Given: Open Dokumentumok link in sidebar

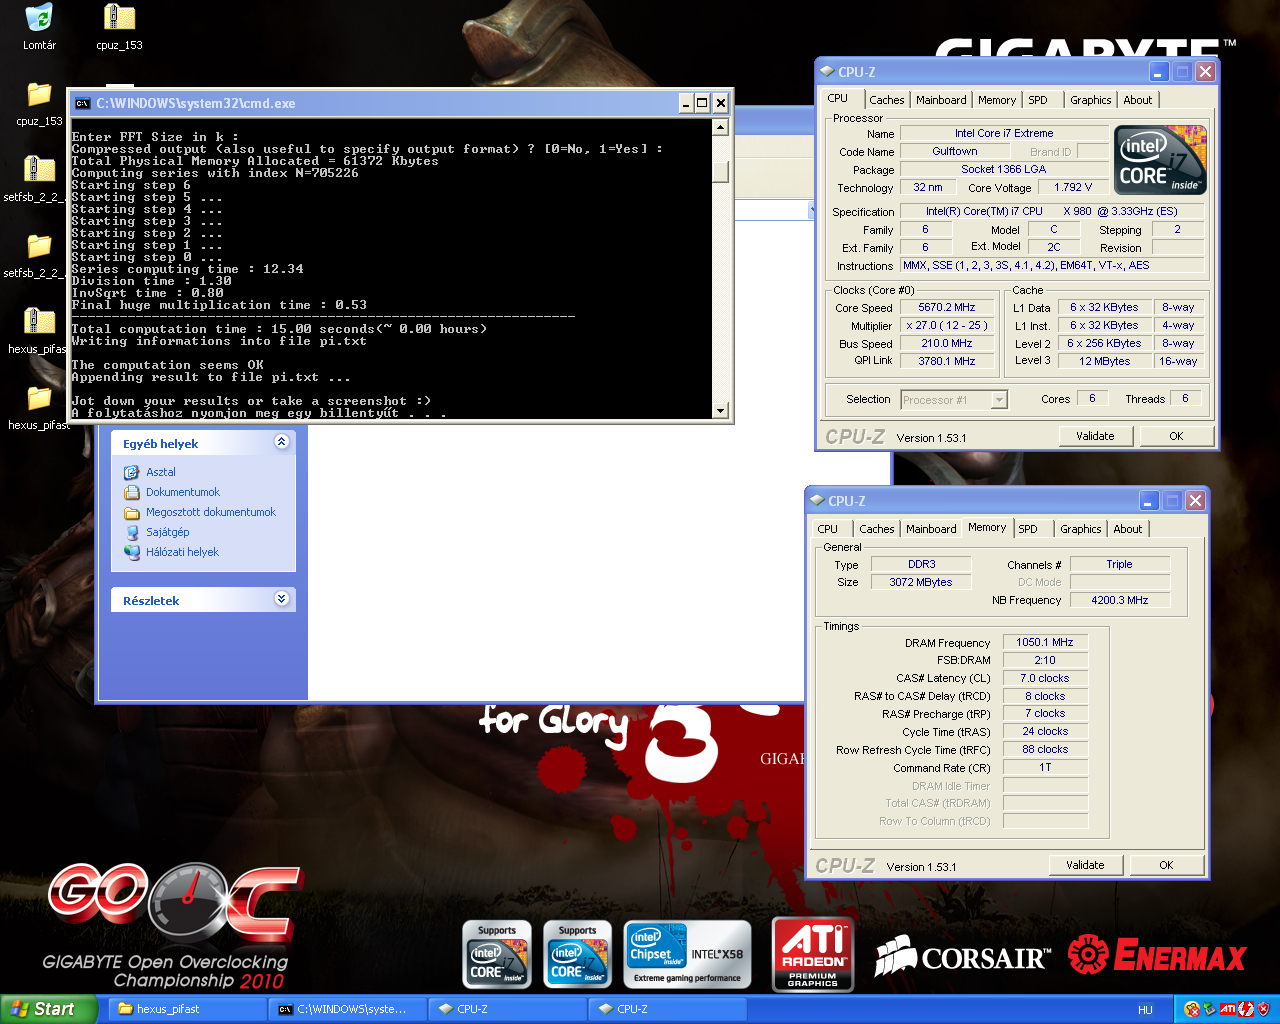Looking at the screenshot, I should (183, 492).
